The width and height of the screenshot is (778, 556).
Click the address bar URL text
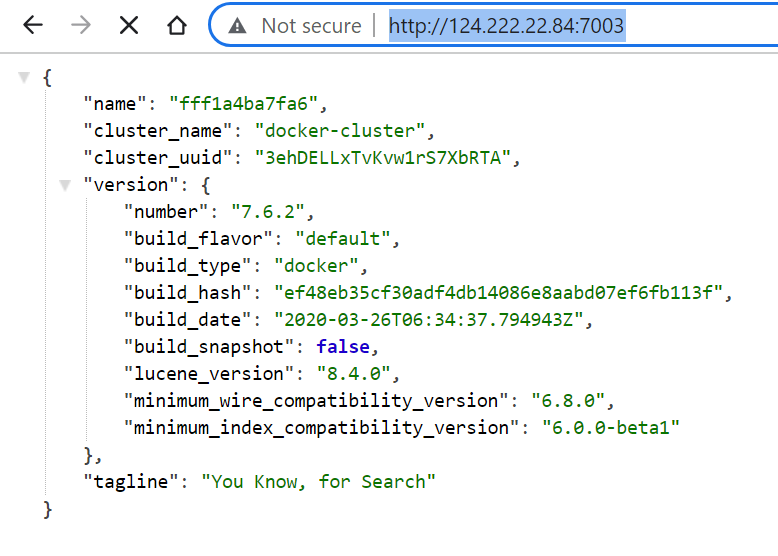506,26
